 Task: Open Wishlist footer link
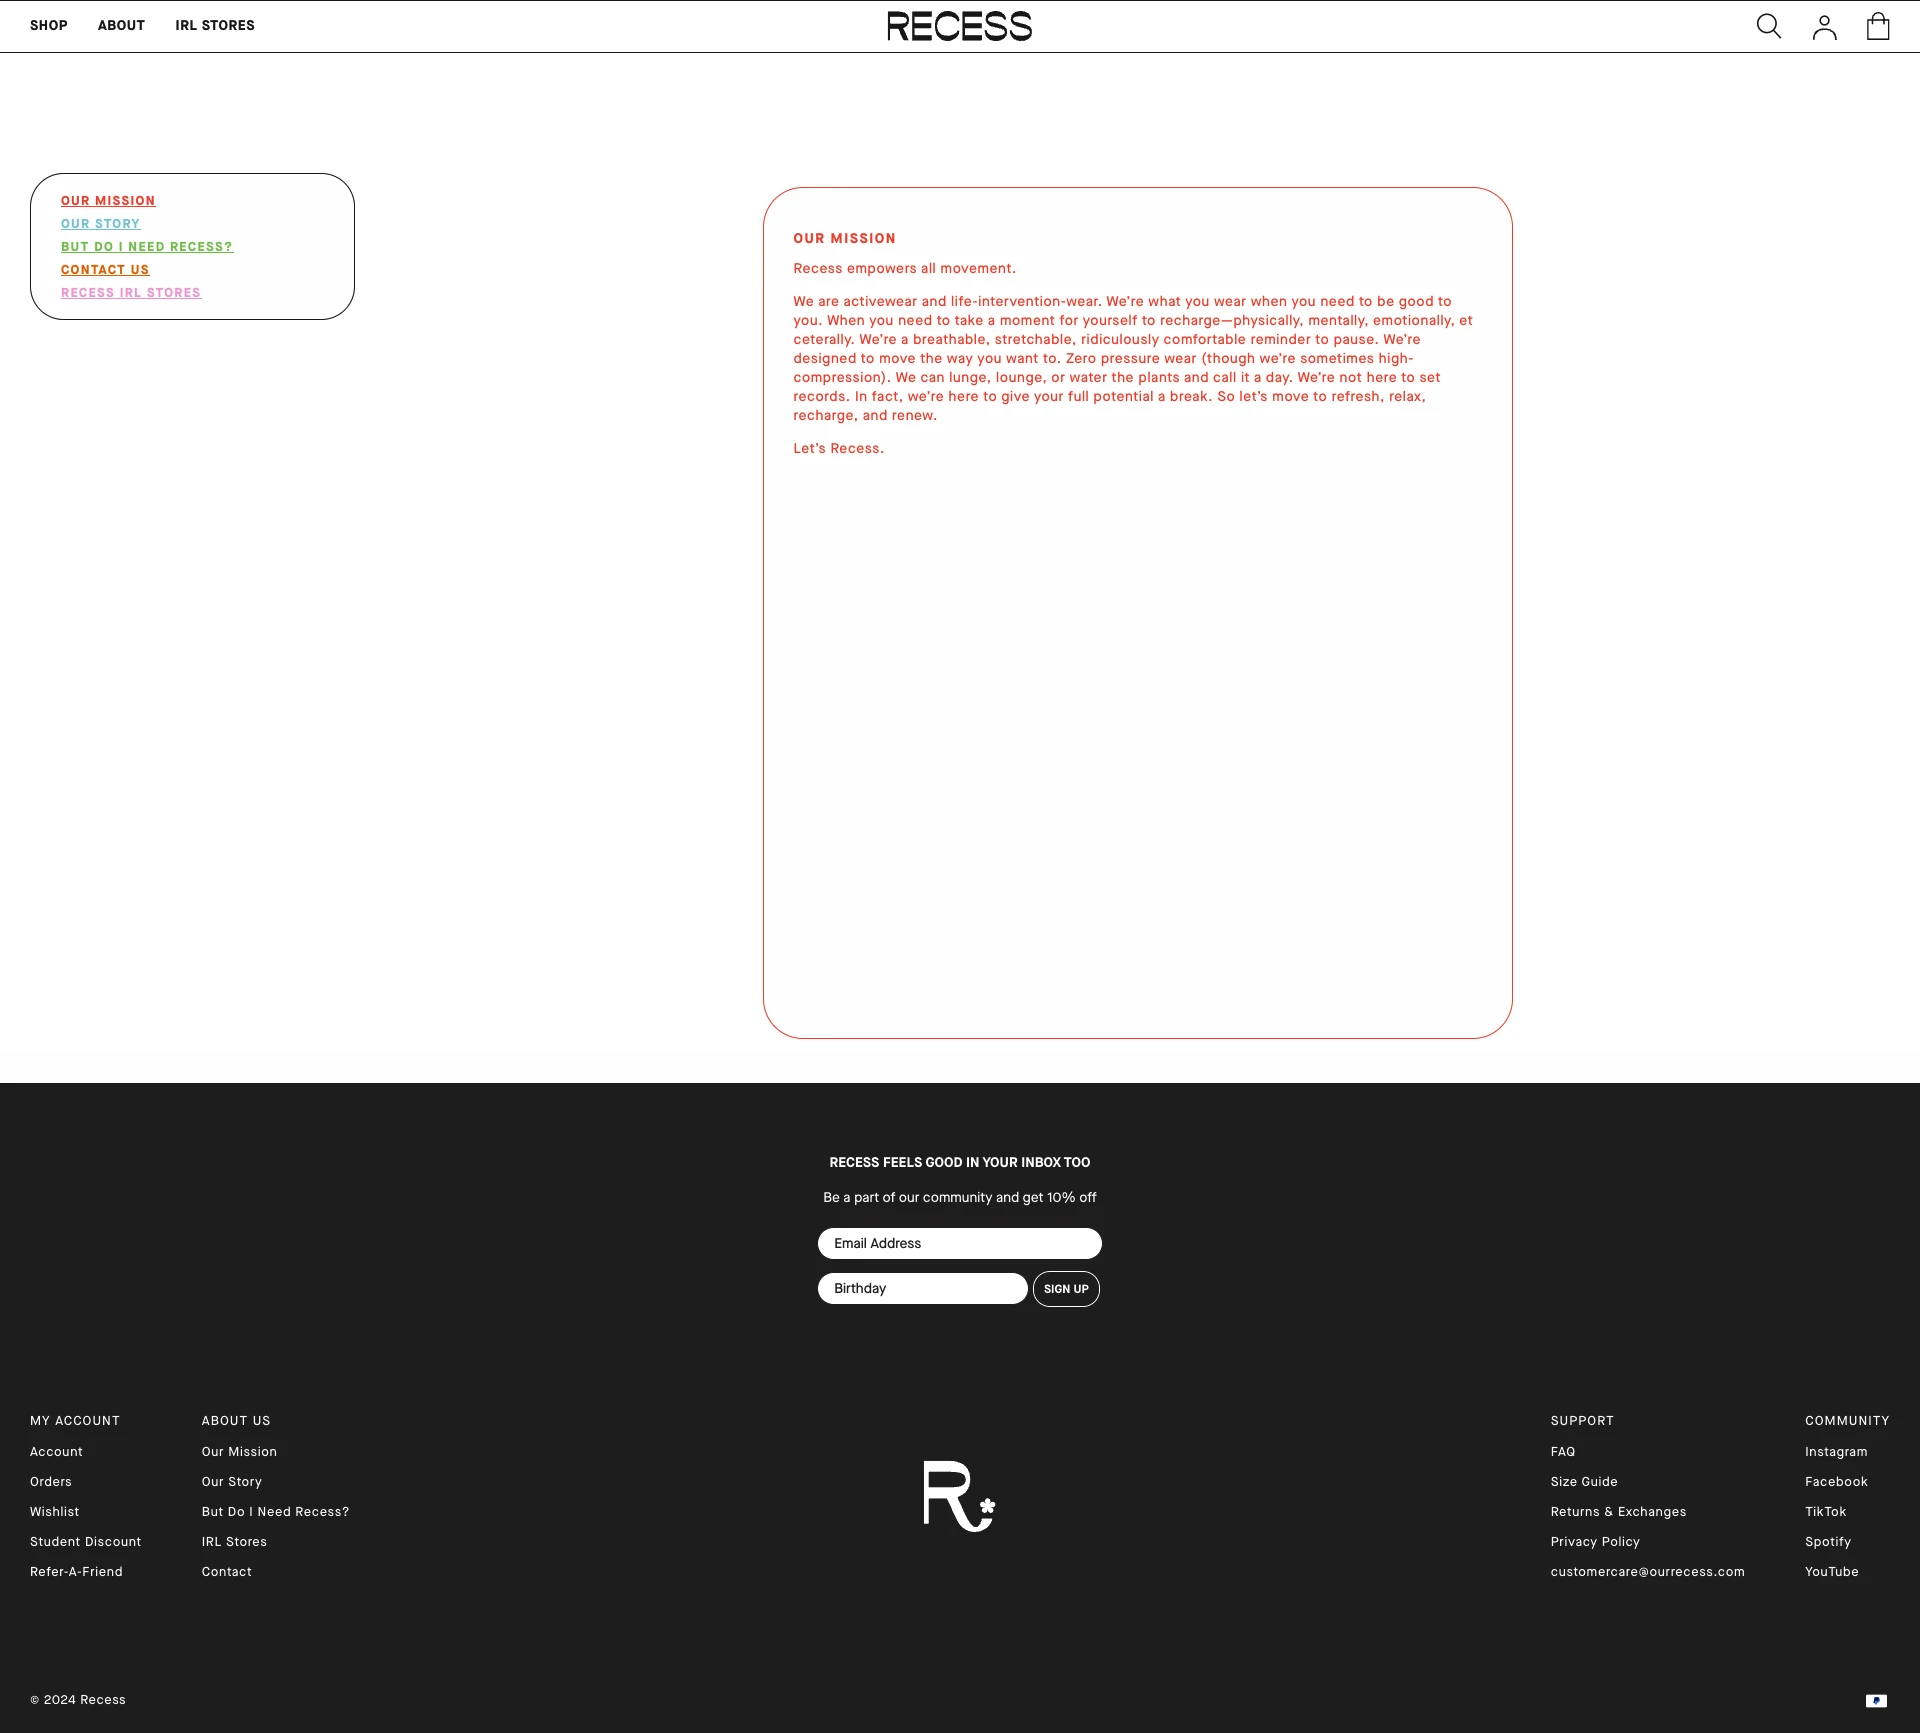pos(54,1512)
